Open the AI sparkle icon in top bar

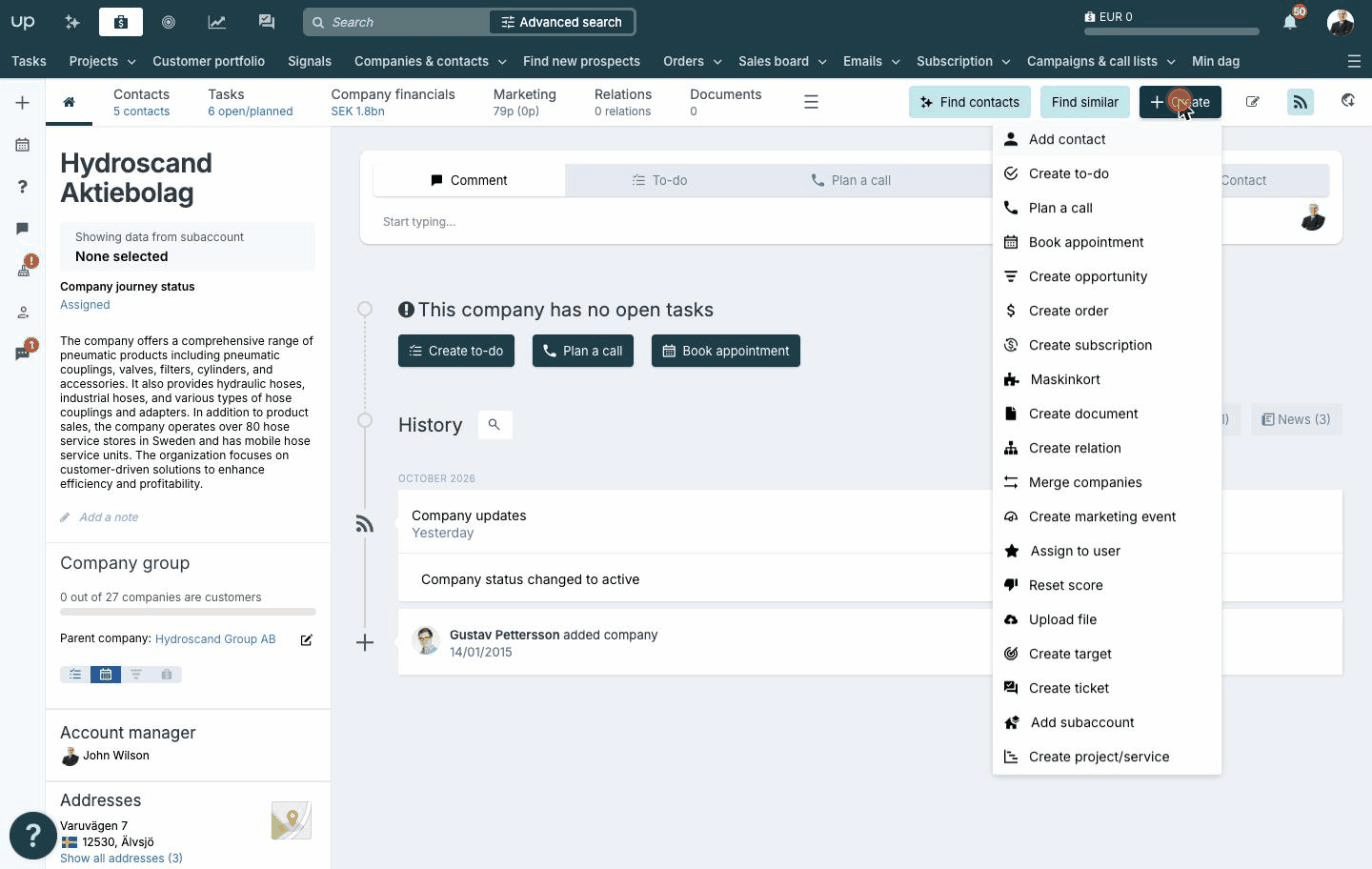72,21
